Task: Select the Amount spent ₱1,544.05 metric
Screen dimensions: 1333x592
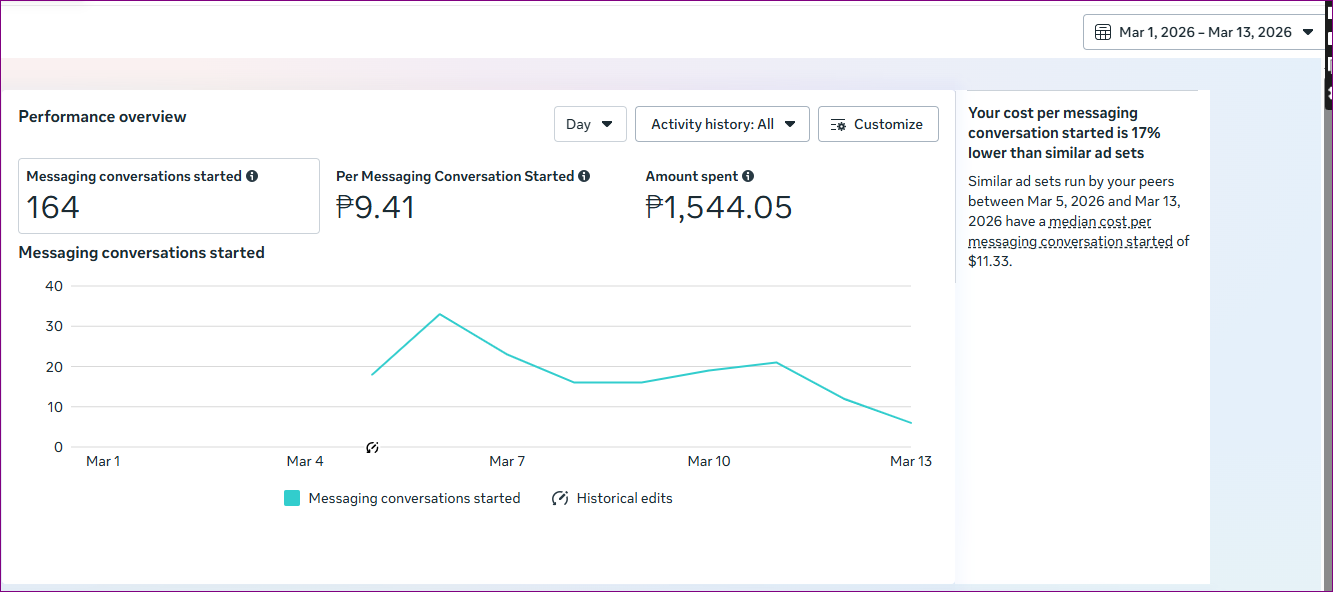Action: click(718, 207)
